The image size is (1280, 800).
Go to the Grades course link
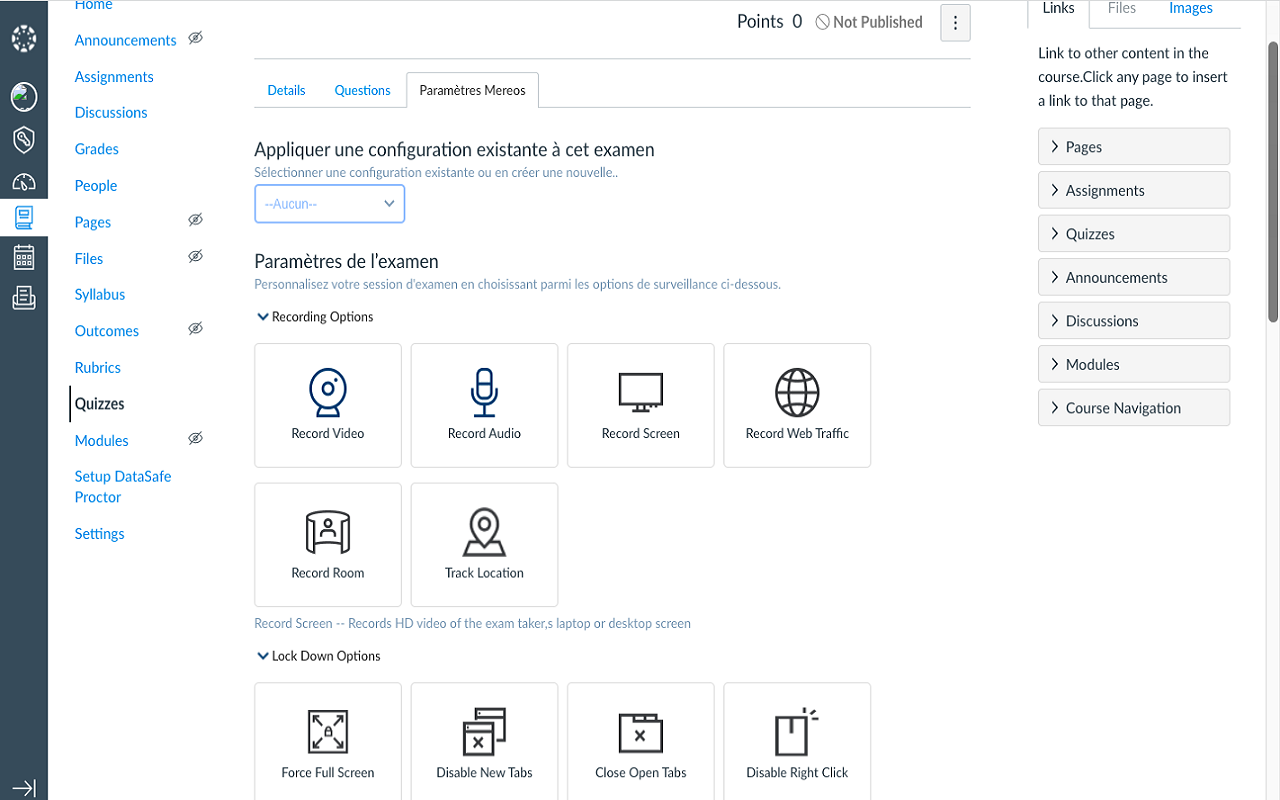coord(97,149)
